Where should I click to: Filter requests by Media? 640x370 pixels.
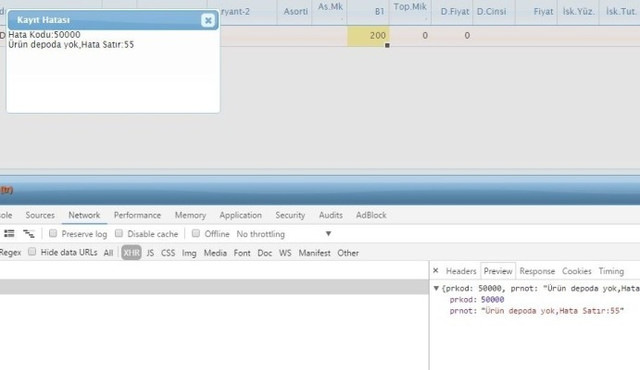(x=215, y=253)
